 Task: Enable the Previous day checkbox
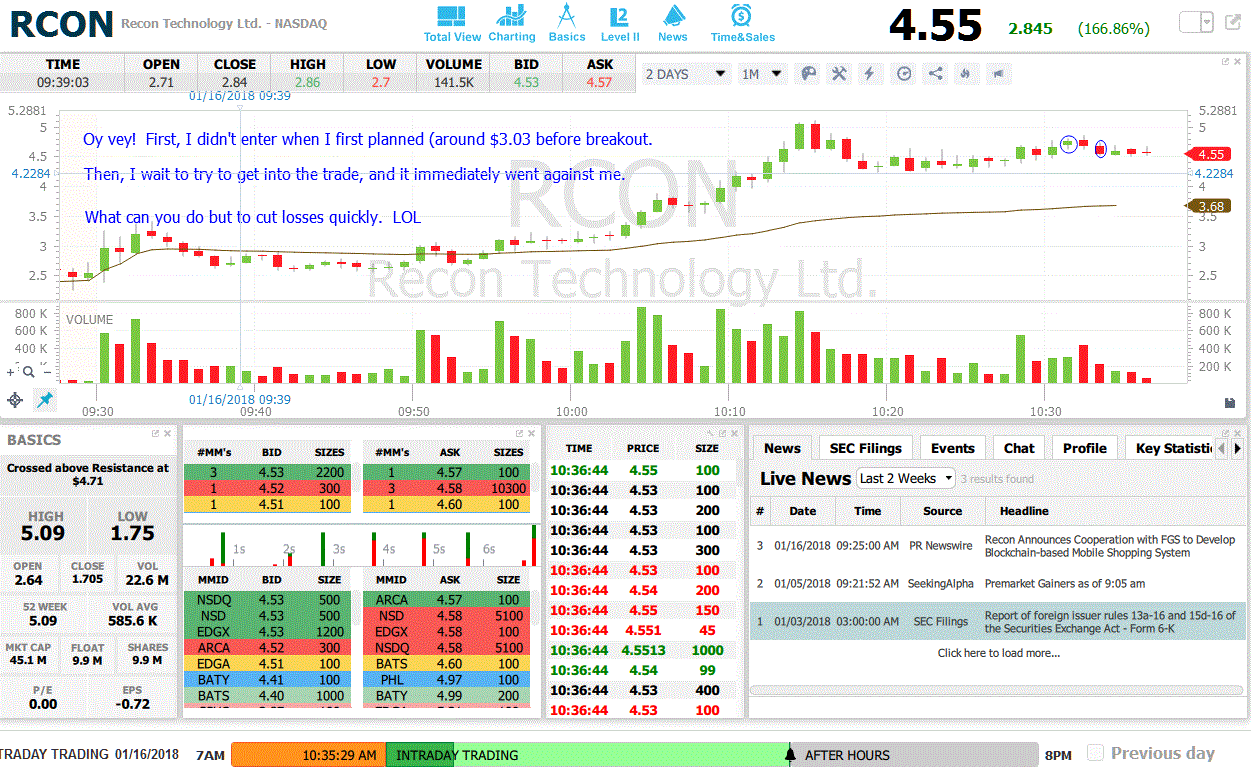(1095, 753)
